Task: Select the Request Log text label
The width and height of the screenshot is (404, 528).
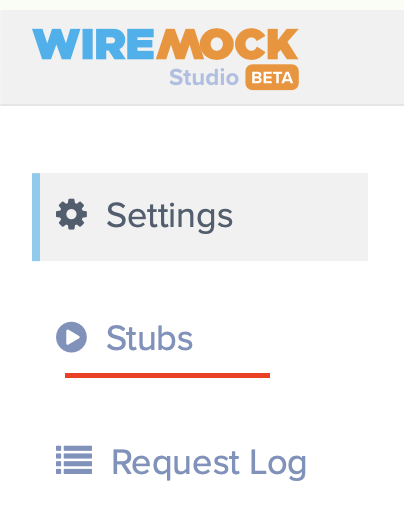Action: point(209,463)
